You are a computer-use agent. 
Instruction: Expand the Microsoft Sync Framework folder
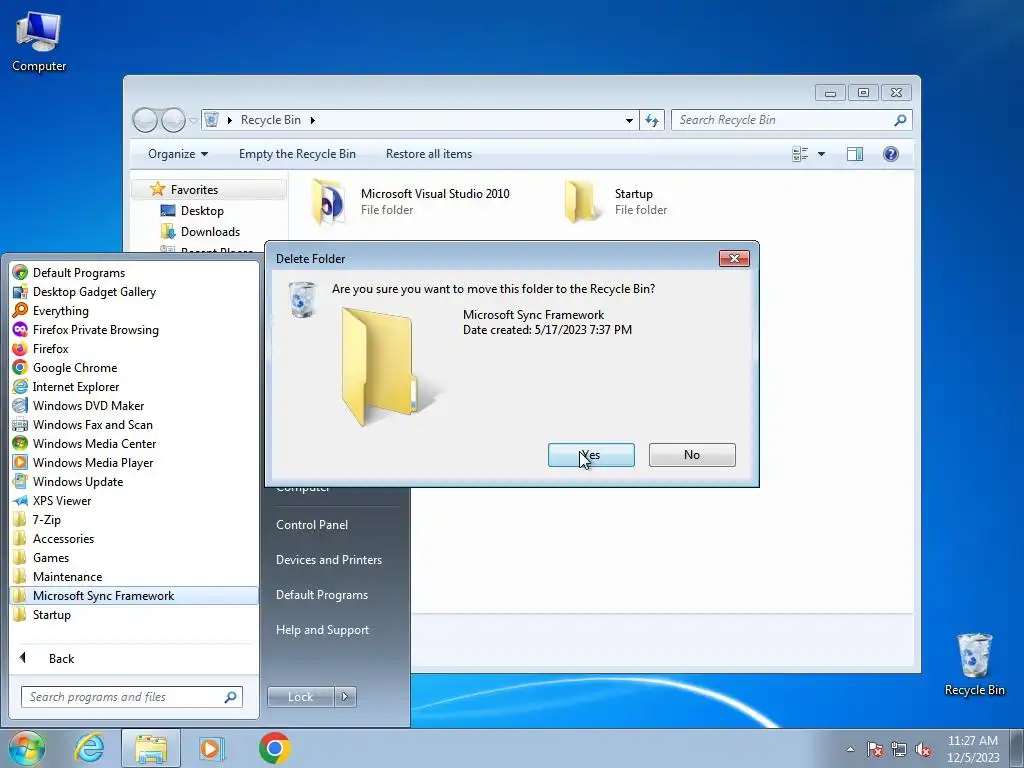(134, 596)
